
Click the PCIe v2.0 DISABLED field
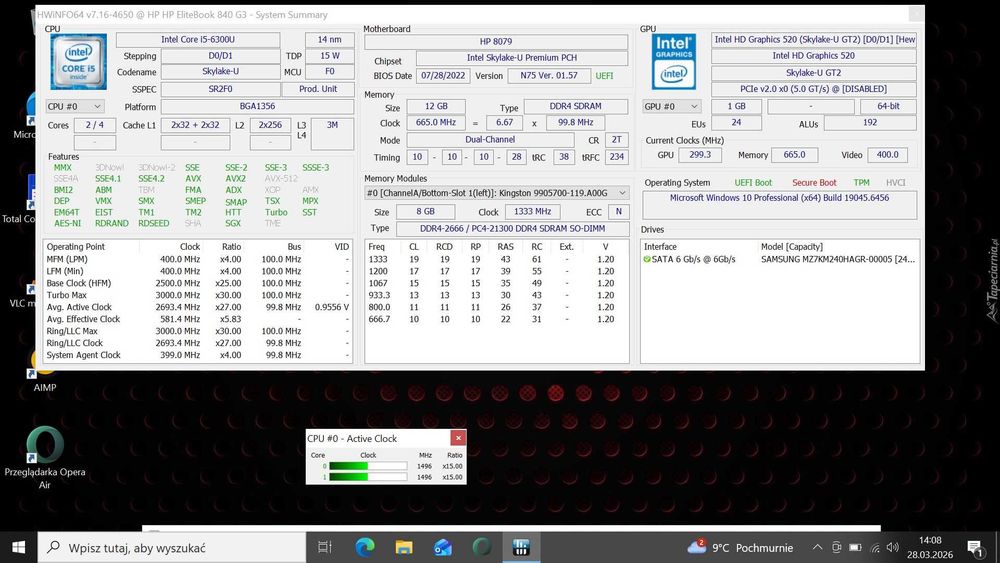pos(814,89)
